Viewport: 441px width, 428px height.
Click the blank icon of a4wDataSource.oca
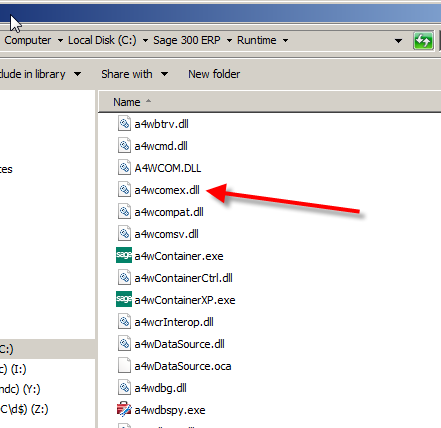(x=124, y=366)
